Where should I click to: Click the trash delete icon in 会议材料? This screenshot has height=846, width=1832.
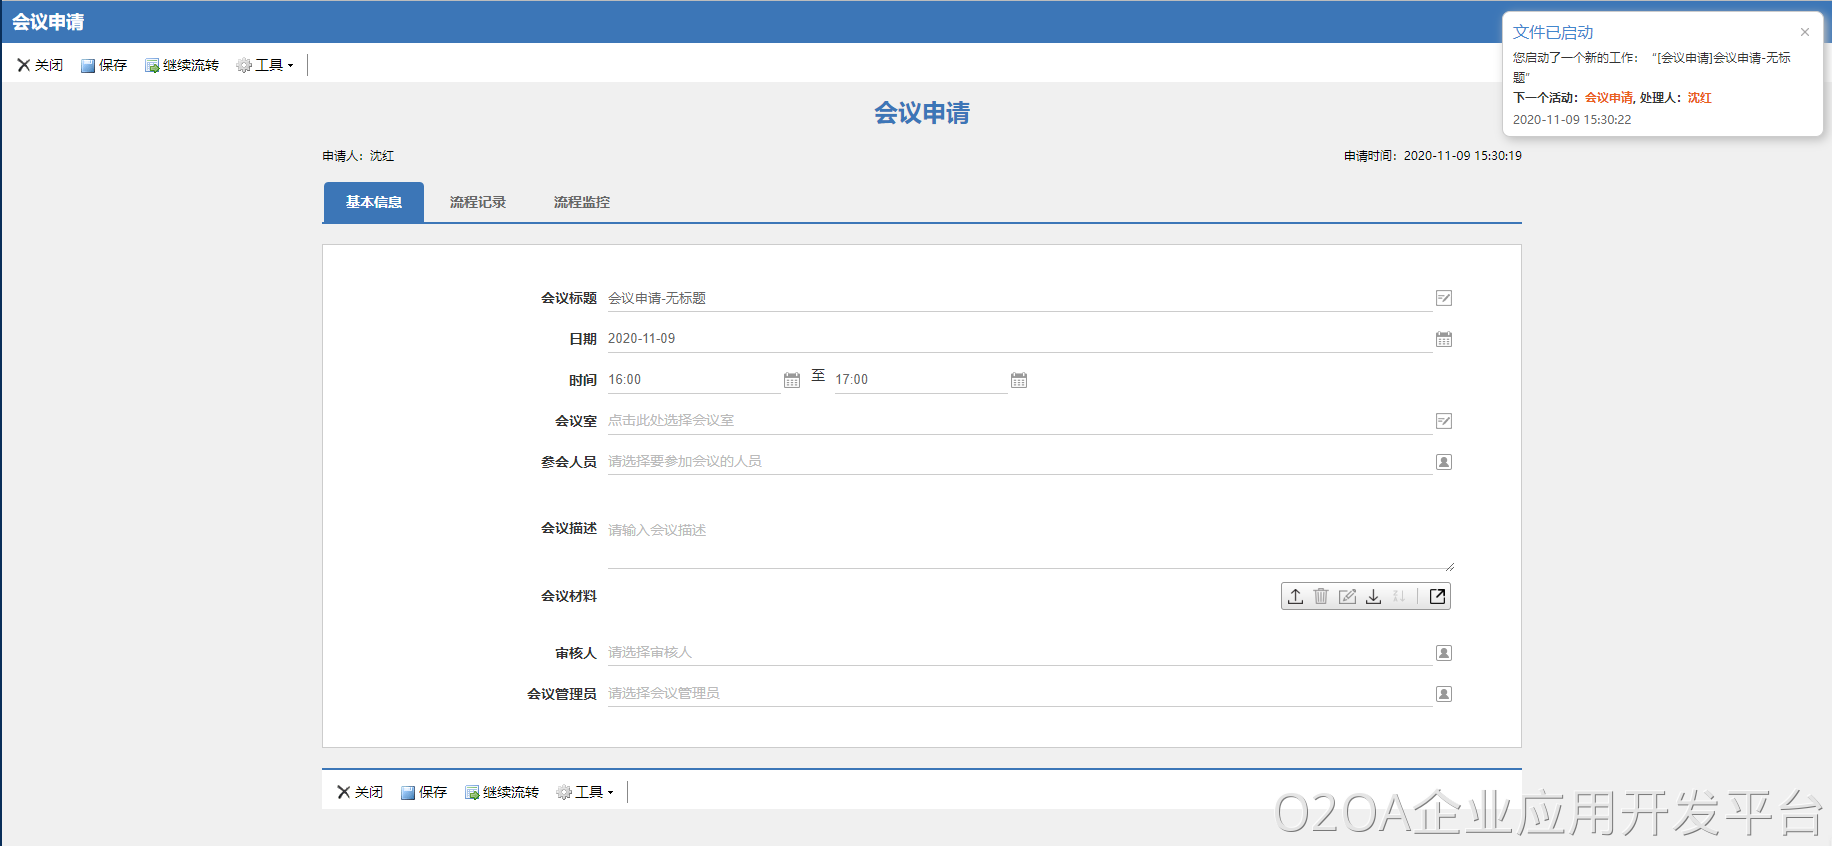1321,596
